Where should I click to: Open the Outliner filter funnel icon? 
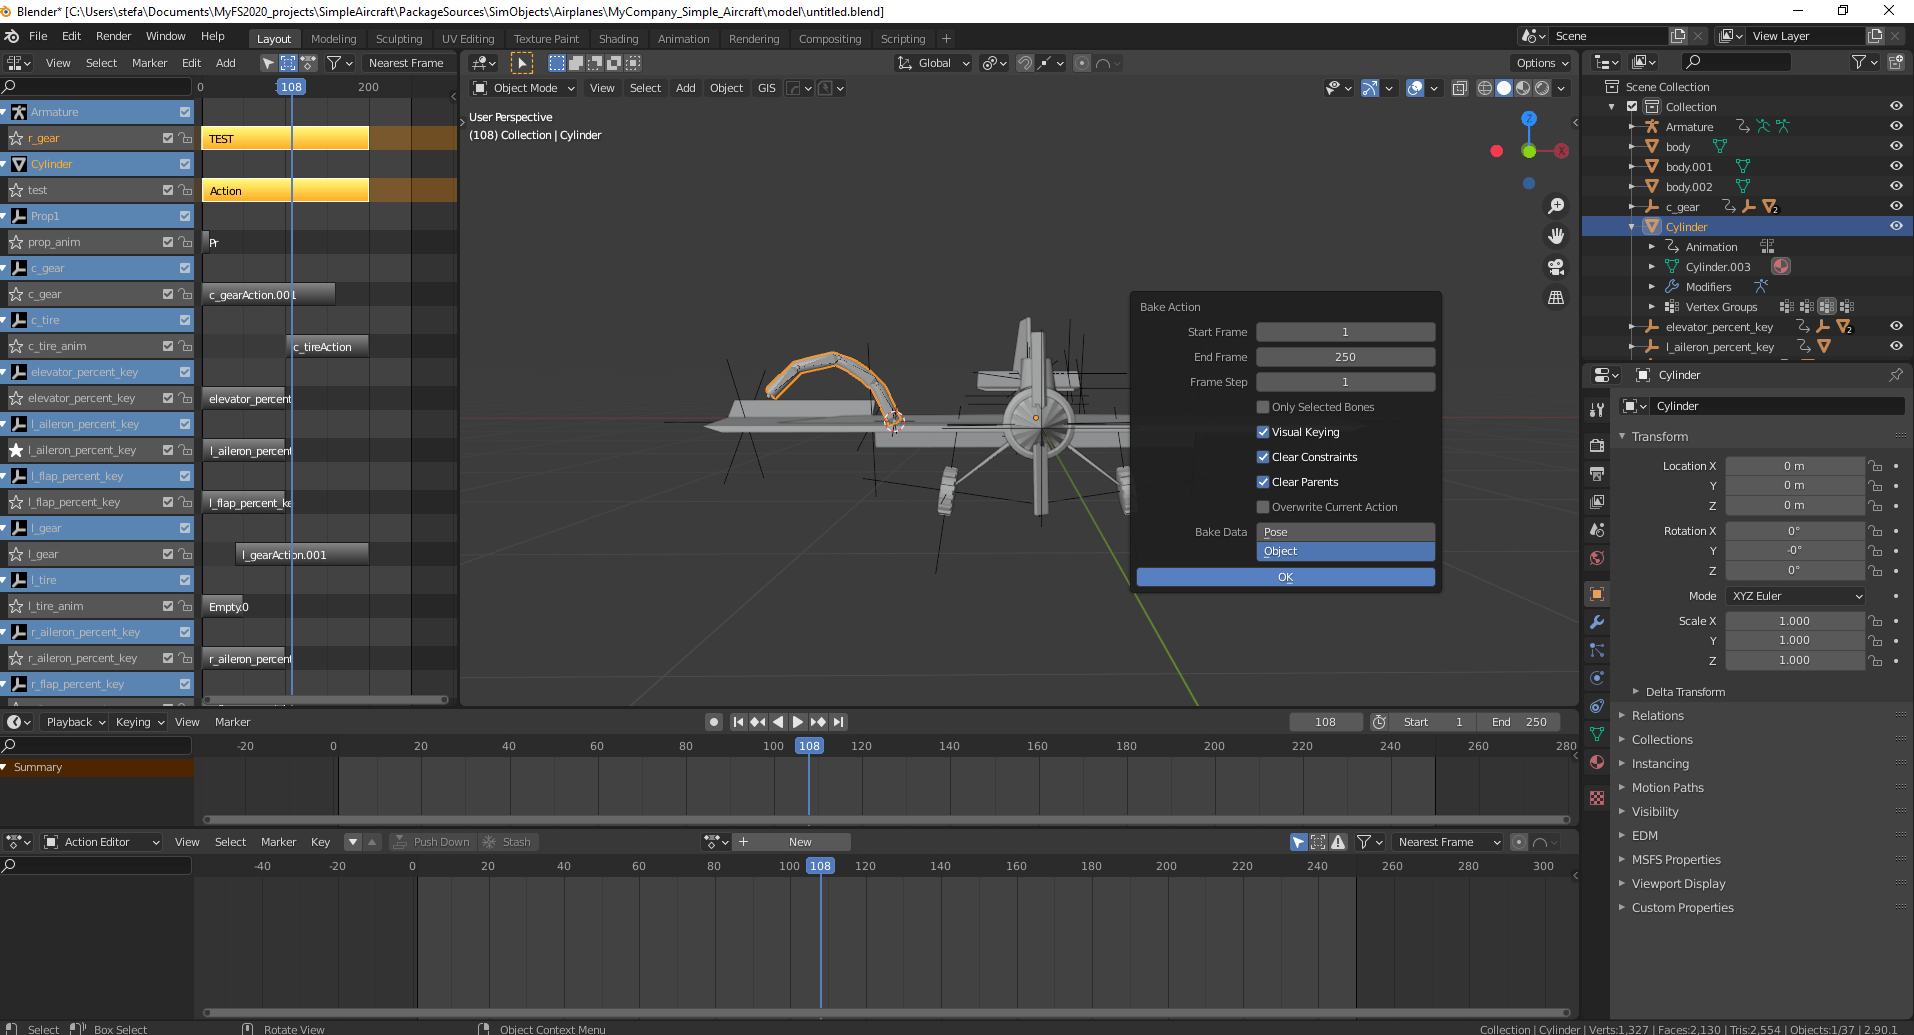click(1859, 62)
